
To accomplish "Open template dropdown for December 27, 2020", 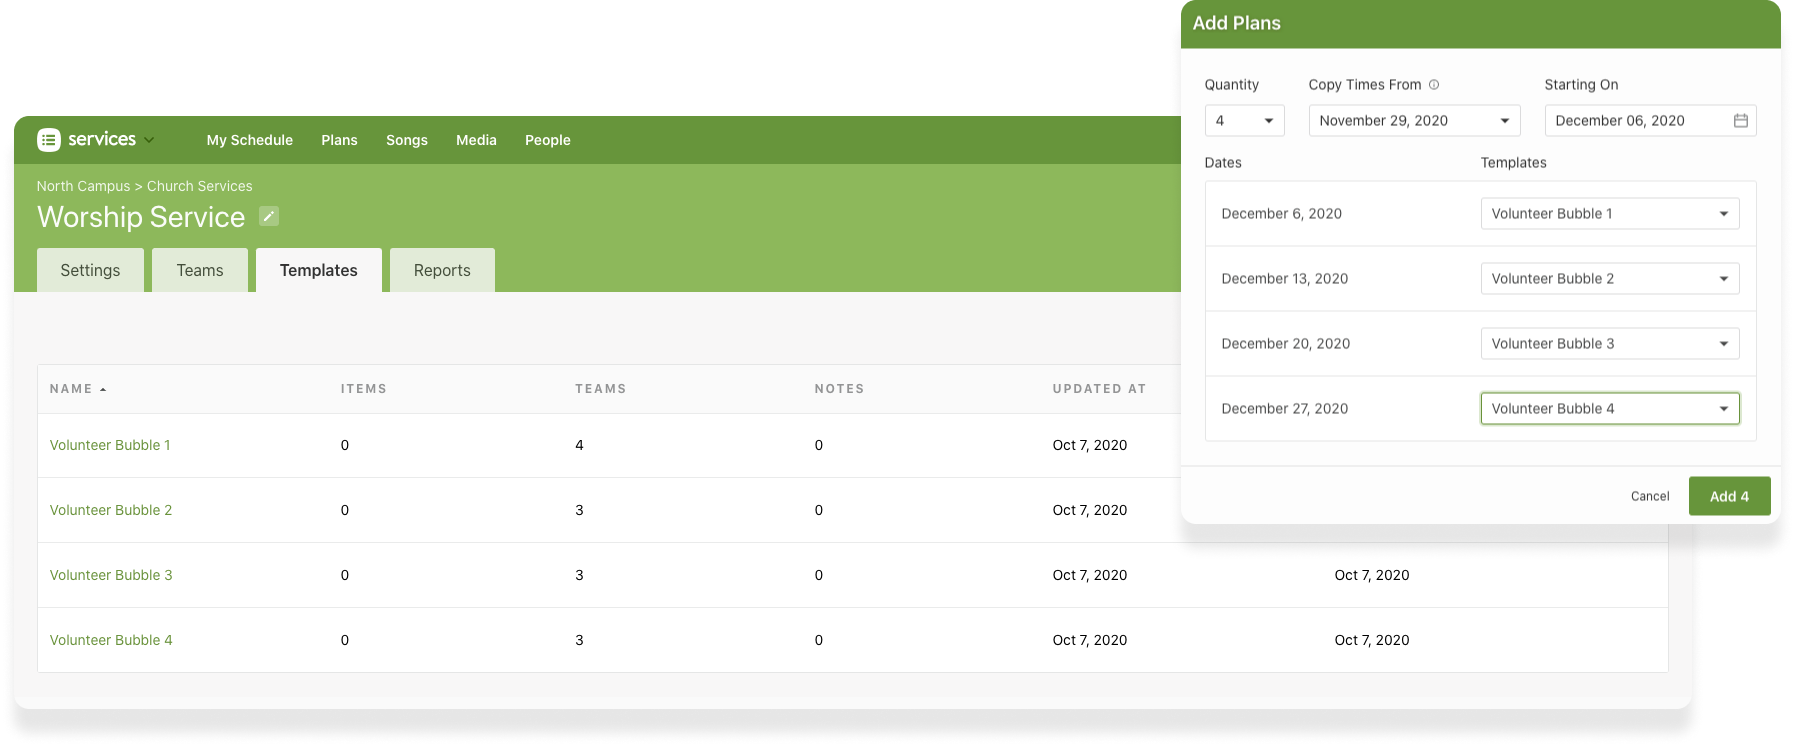I will [1609, 409].
